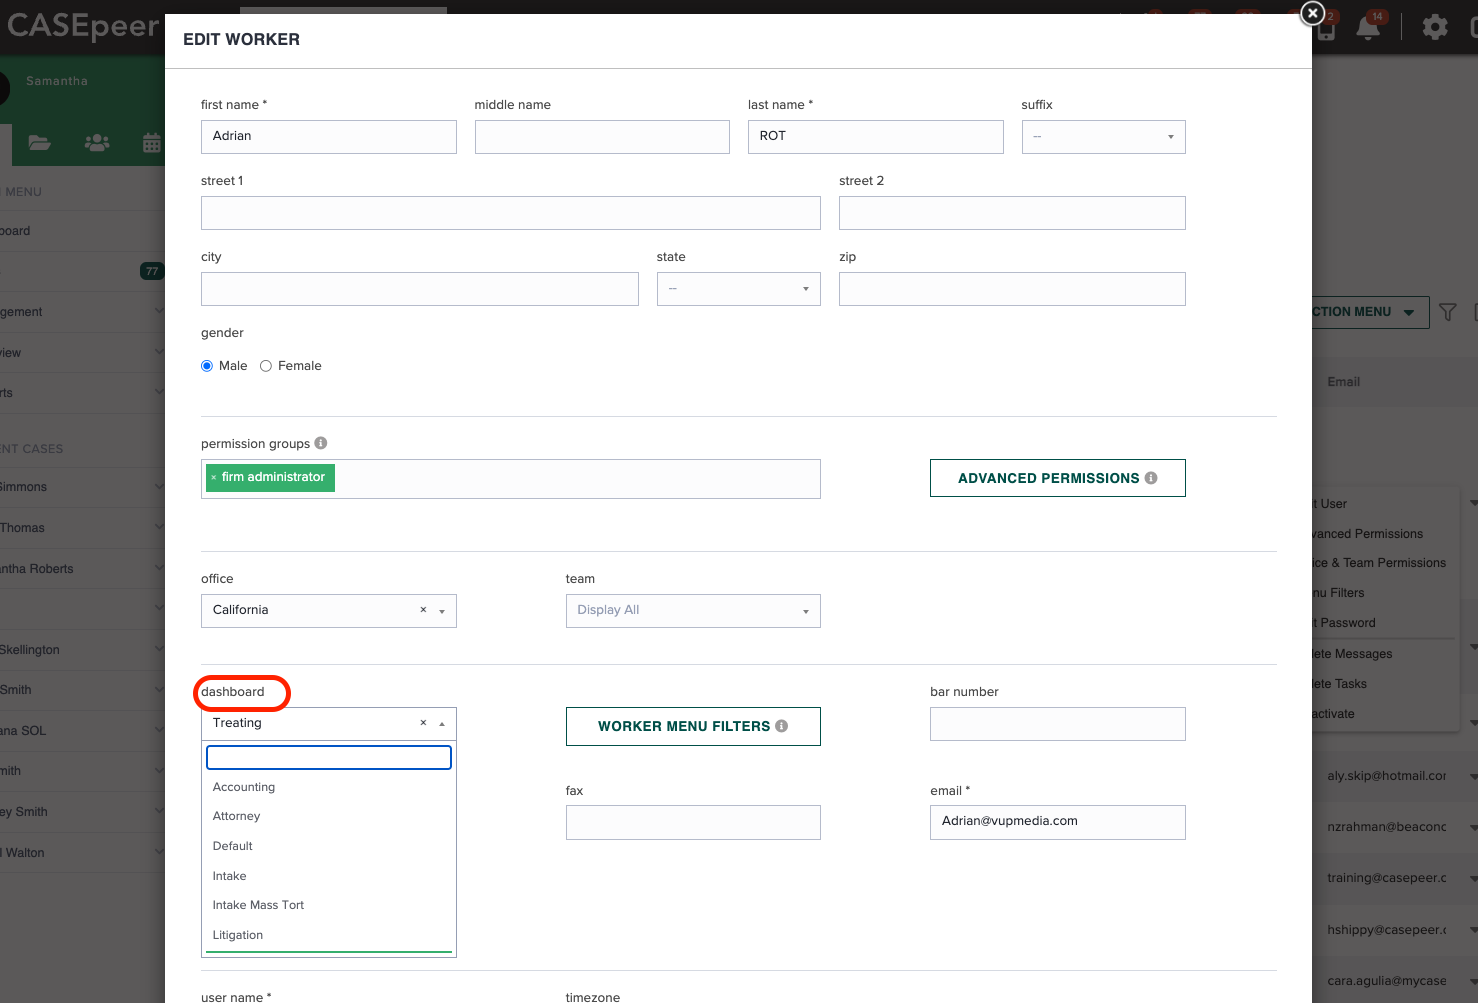Open the cases folder icon
This screenshot has height=1003, width=1478.
[x=39, y=143]
